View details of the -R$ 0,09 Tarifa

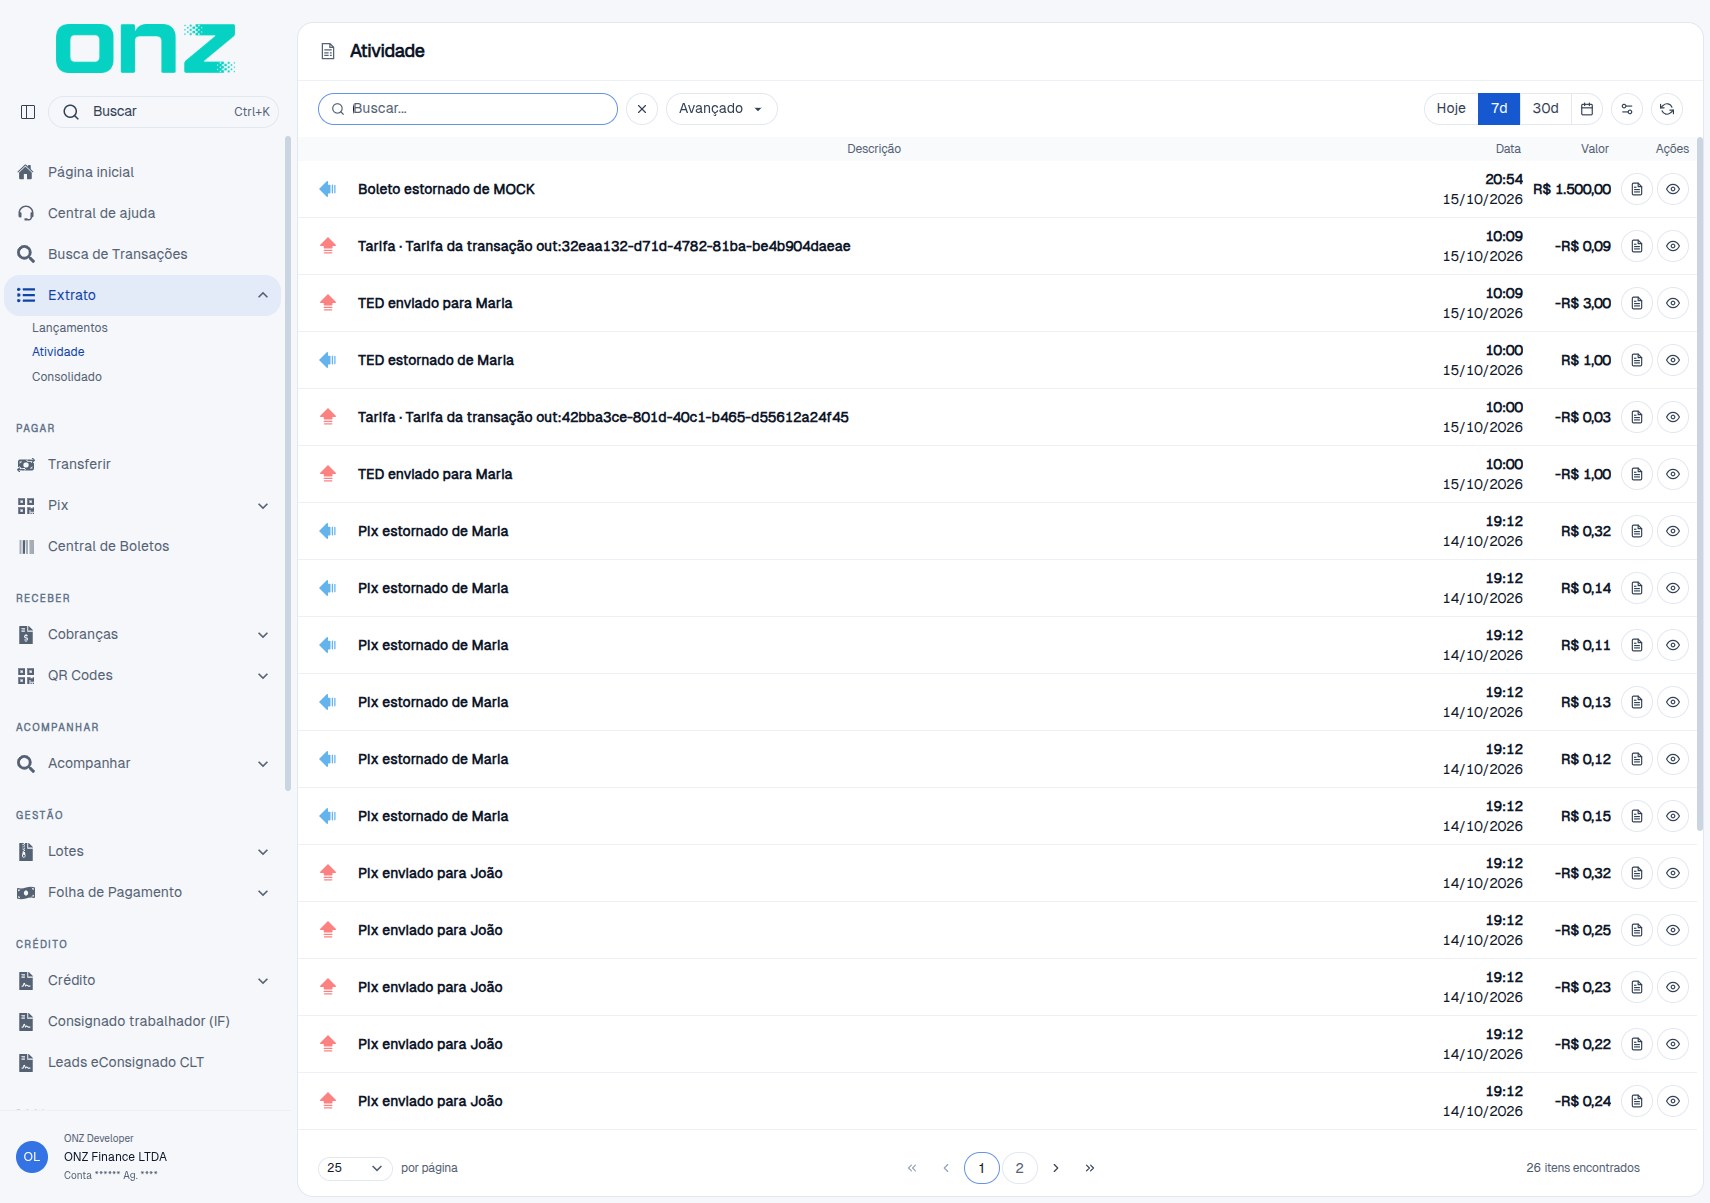point(1673,246)
